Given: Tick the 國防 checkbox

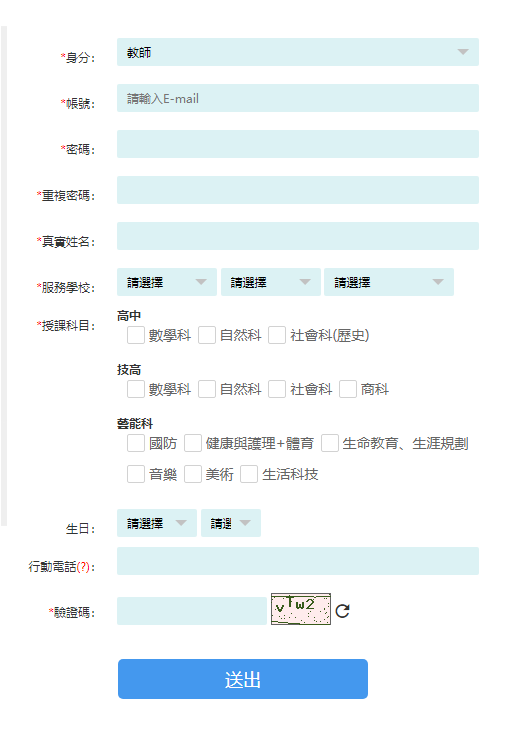Looking at the screenshot, I should 136,443.
